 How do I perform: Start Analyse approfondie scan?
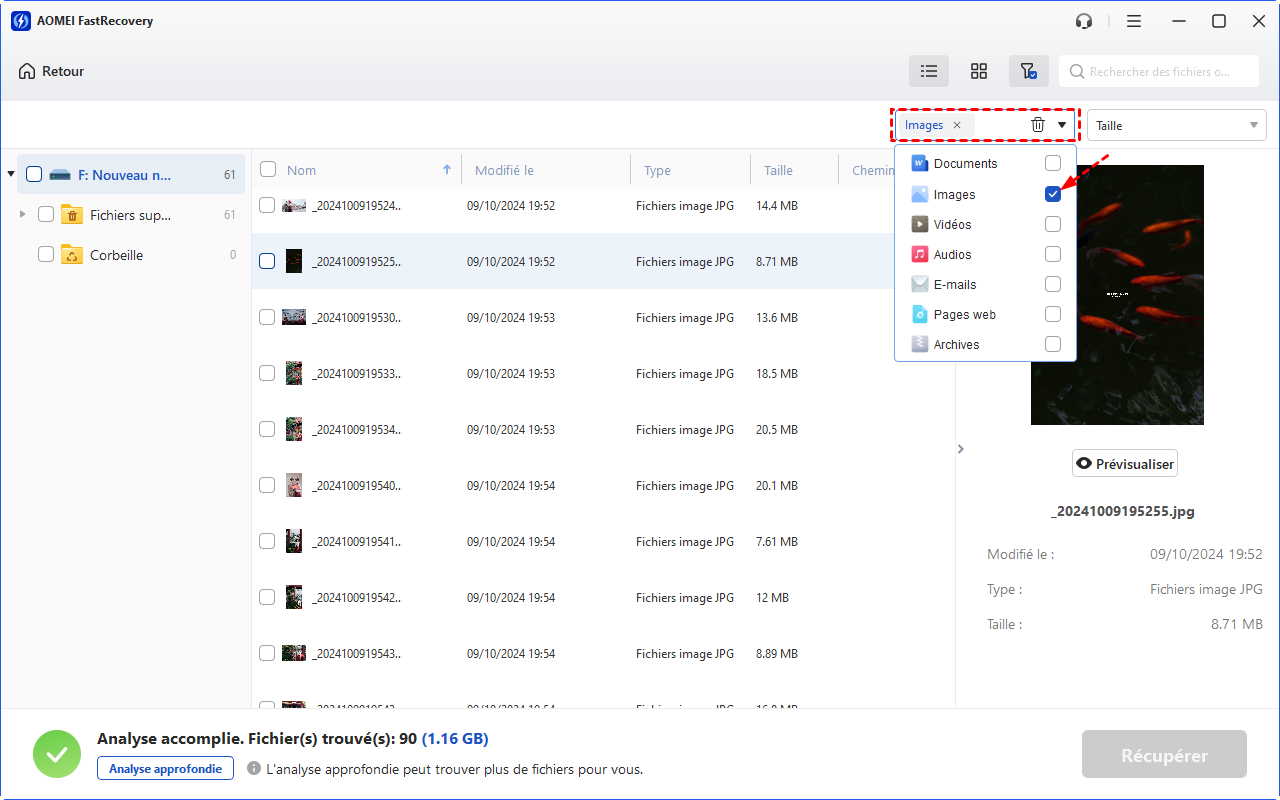165,768
